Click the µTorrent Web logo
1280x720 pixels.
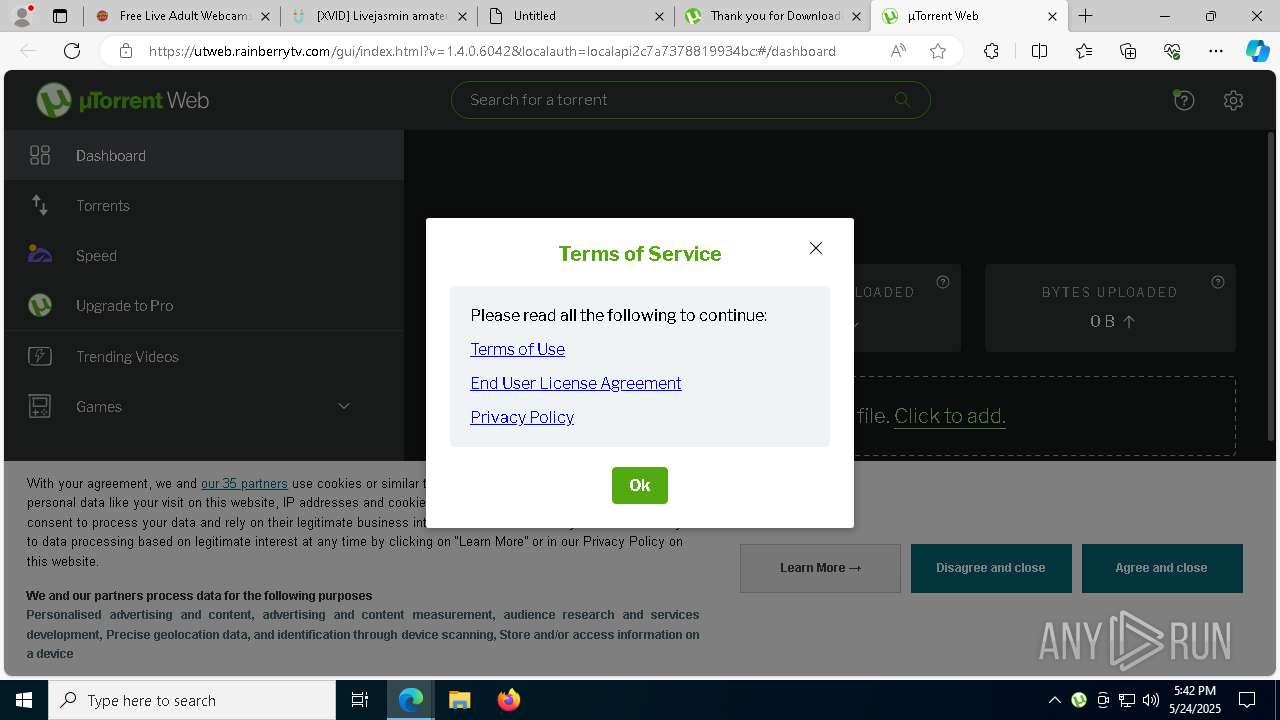click(122, 100)
